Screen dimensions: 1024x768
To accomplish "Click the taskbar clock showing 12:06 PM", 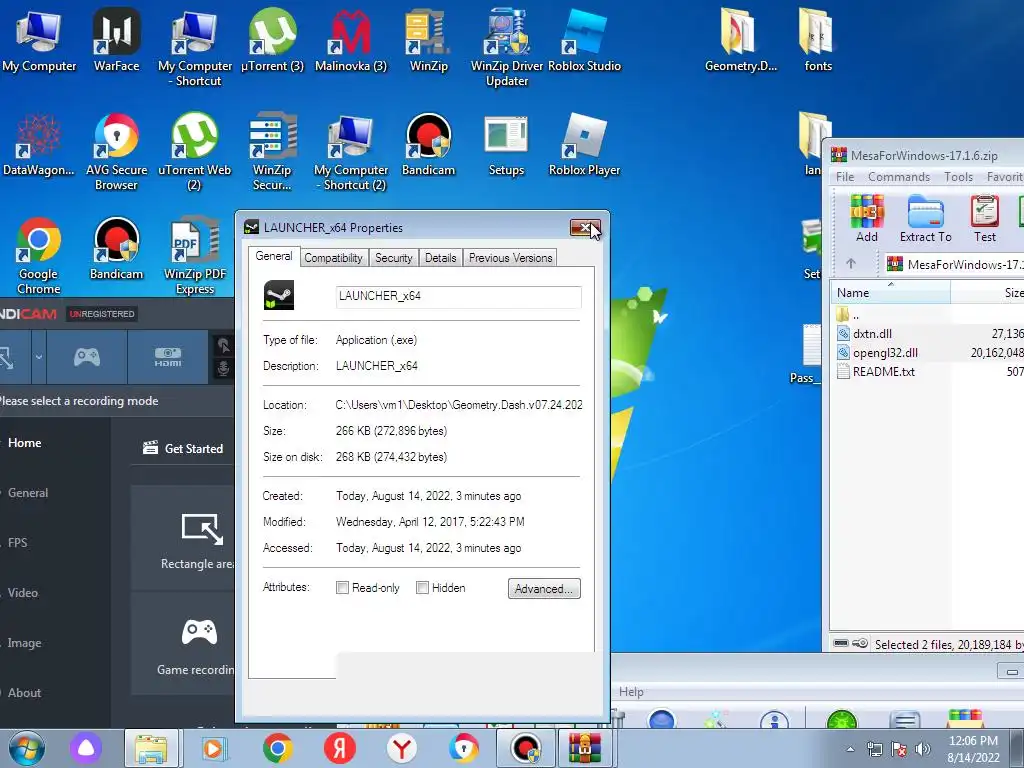I will point(973,749).
